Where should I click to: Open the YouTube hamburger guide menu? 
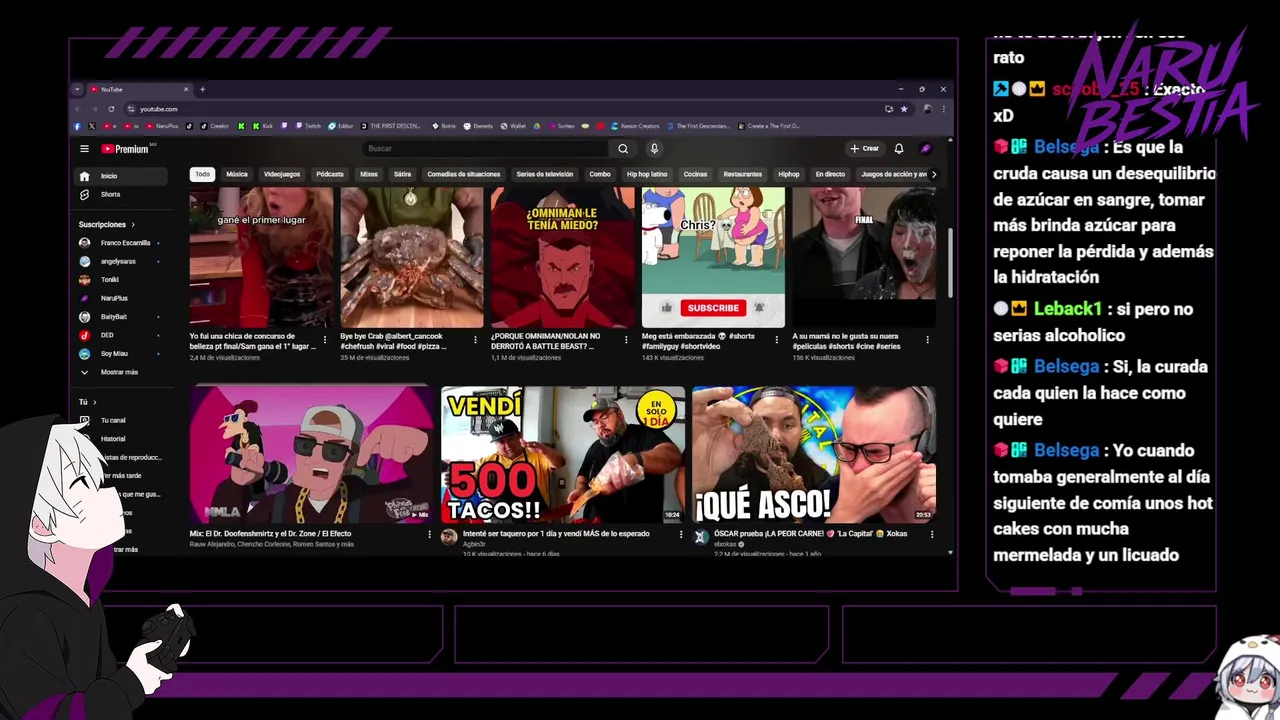[x=84, y=148]
